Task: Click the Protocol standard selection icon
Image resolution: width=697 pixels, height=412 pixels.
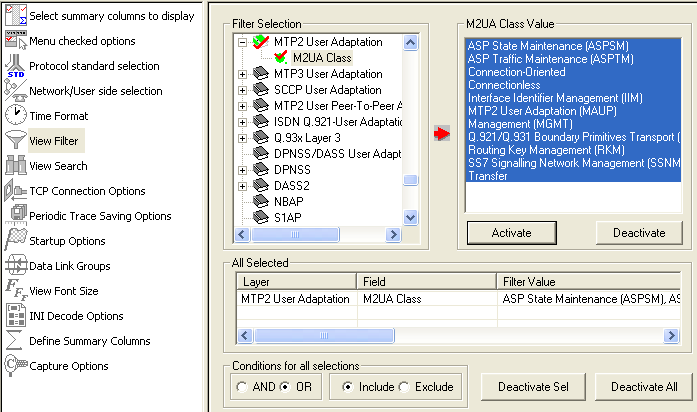Action: pyautogui.click(x=15, y=66)
